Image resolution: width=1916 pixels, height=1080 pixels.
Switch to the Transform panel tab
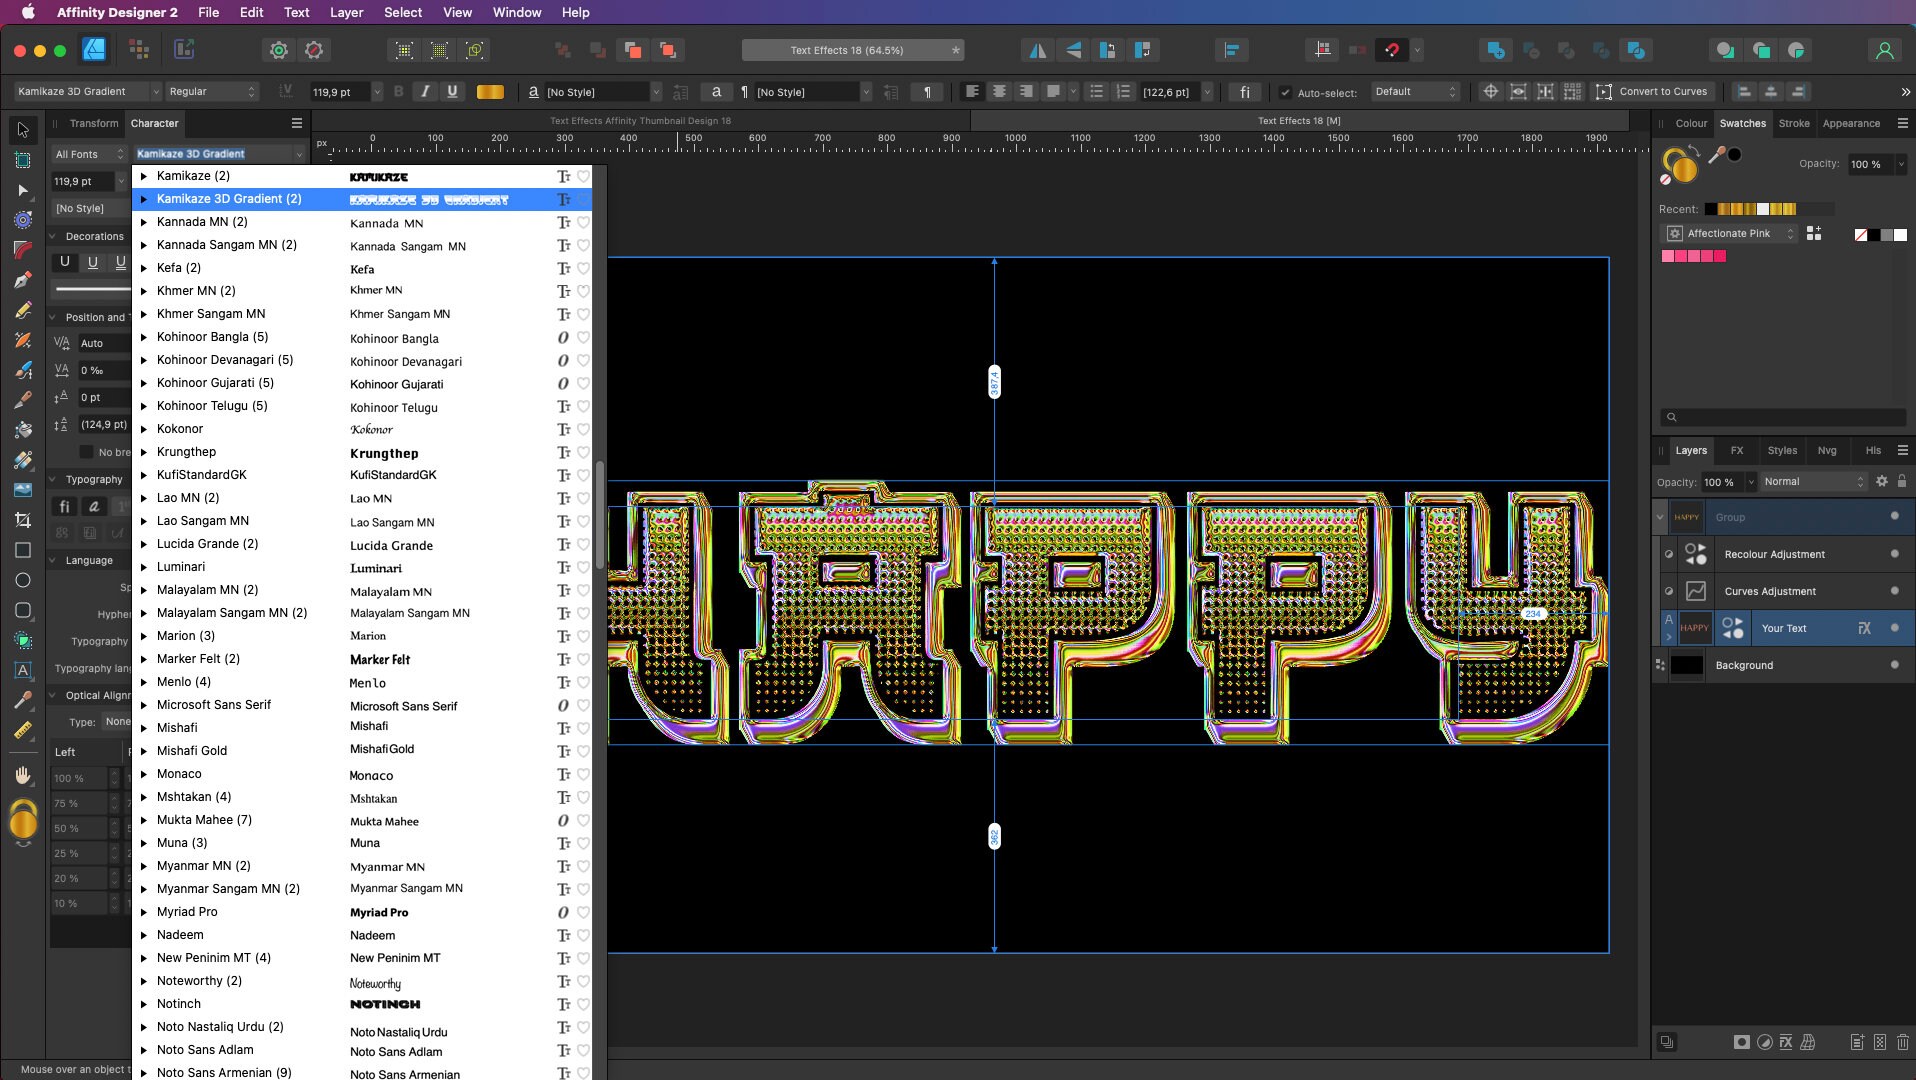pos(94,123)
